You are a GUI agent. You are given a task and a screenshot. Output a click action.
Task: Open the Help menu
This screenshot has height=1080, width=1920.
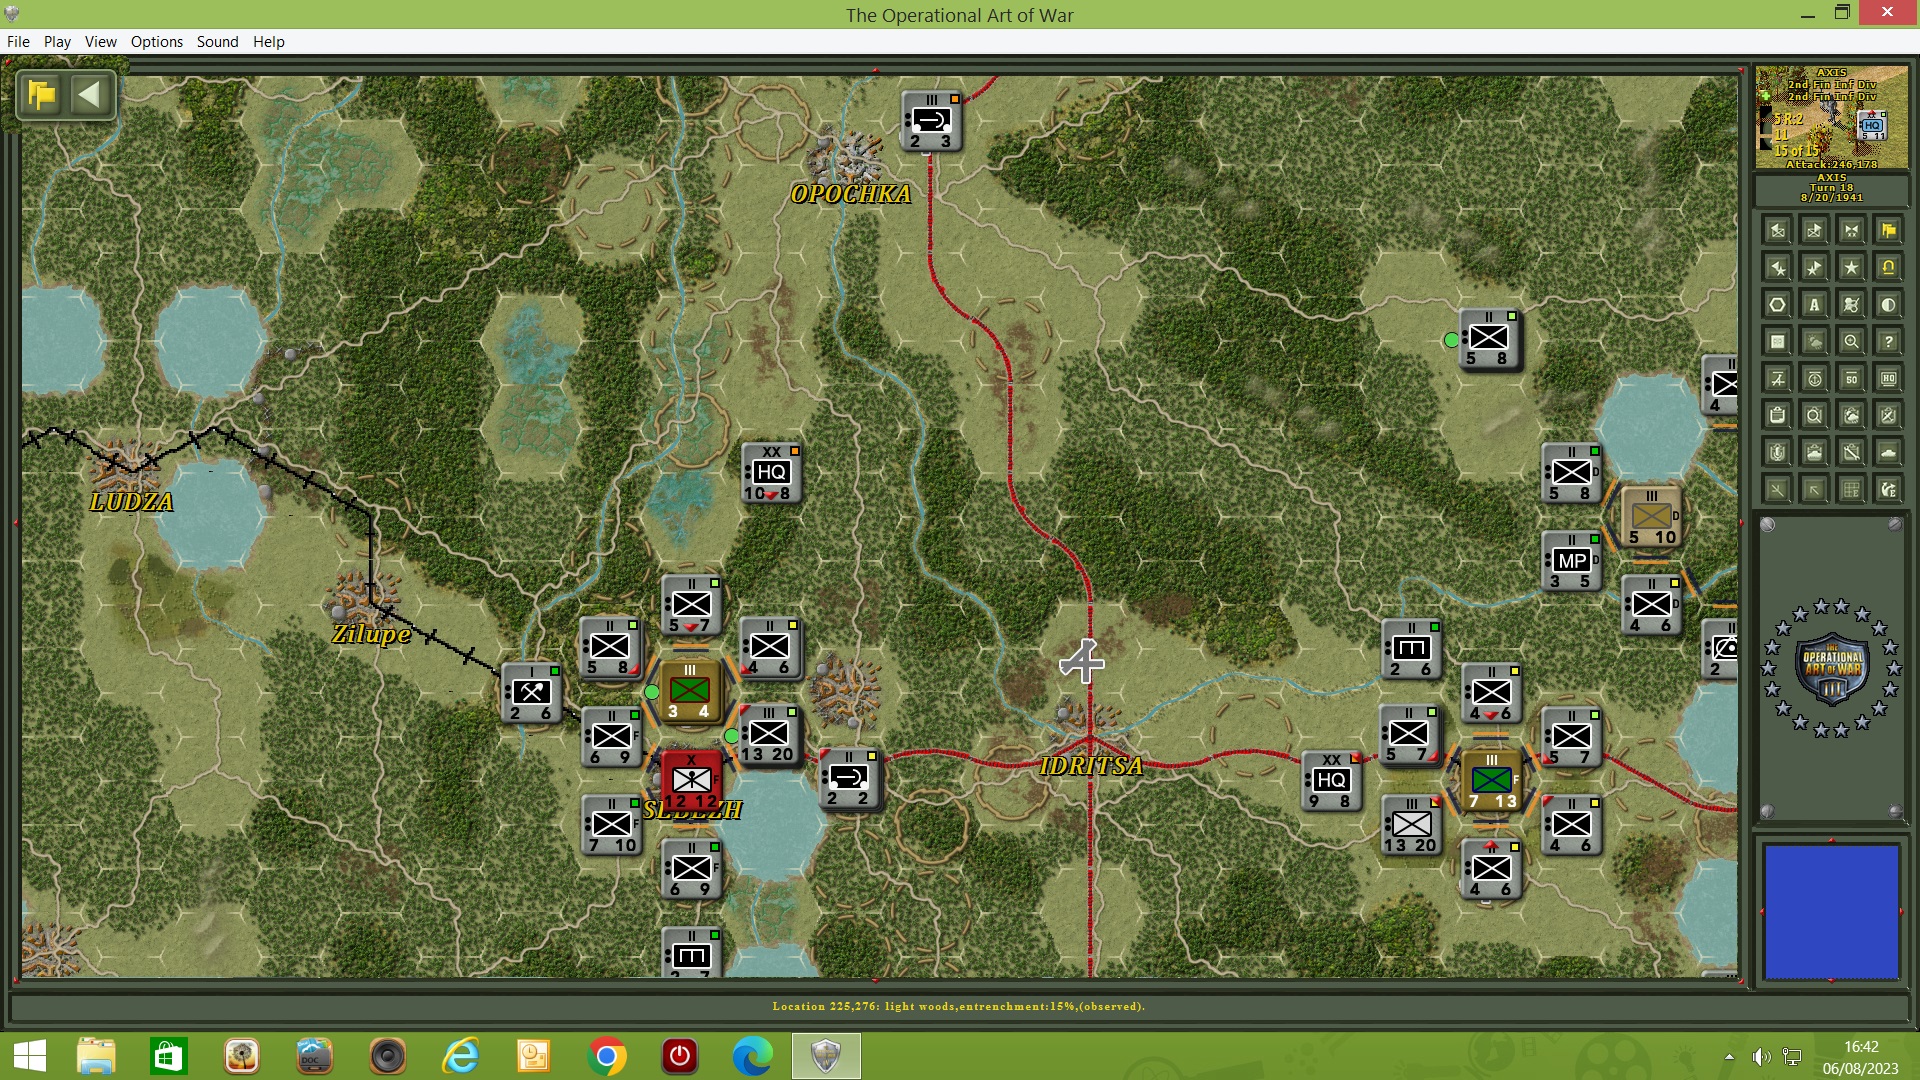click(268, 42)
